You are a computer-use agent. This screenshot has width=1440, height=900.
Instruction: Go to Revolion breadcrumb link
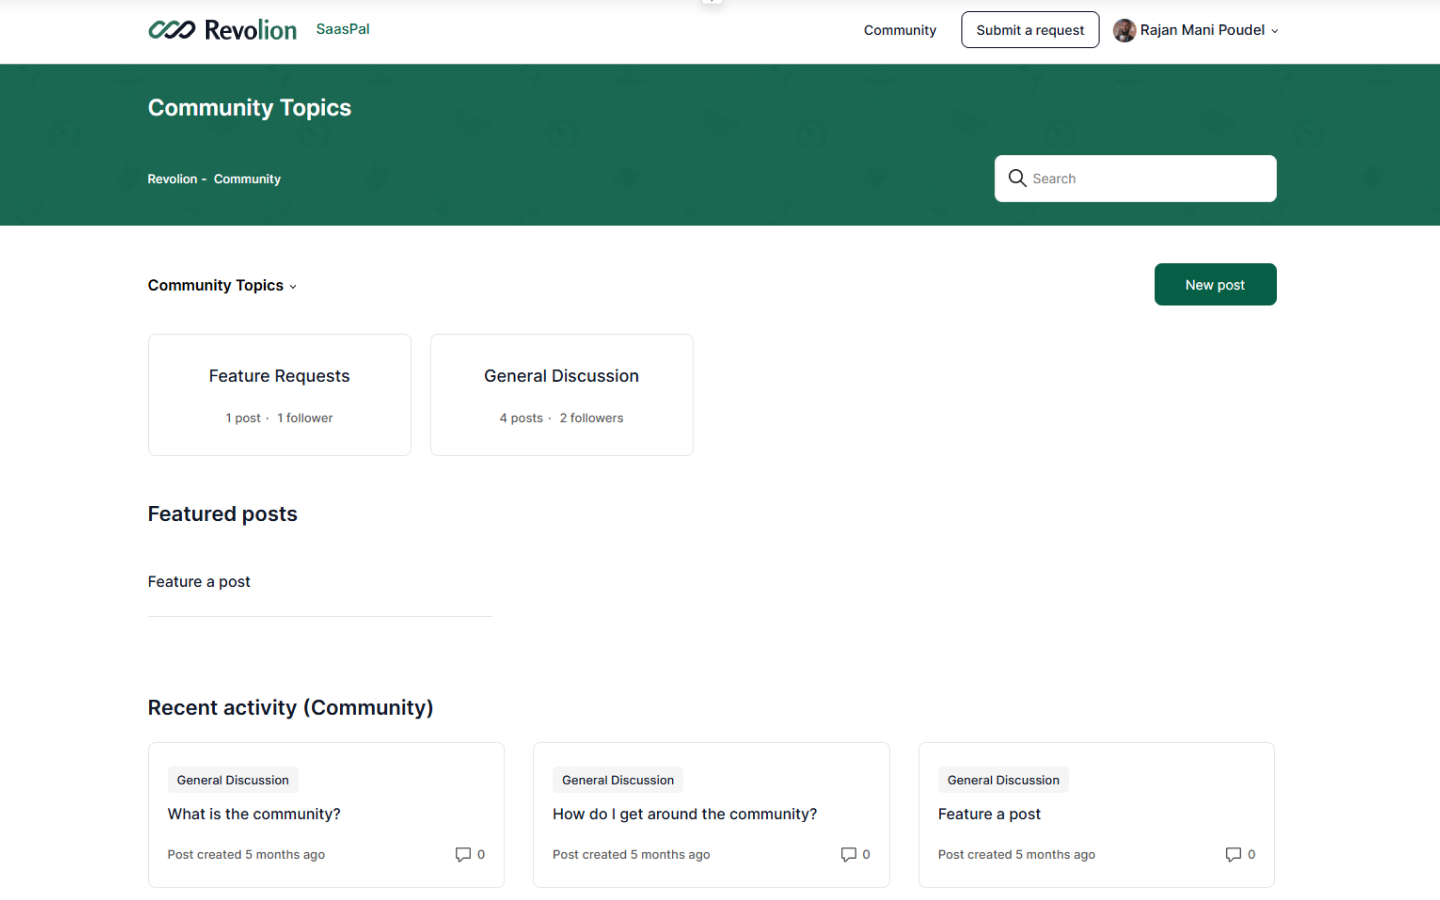172,179
